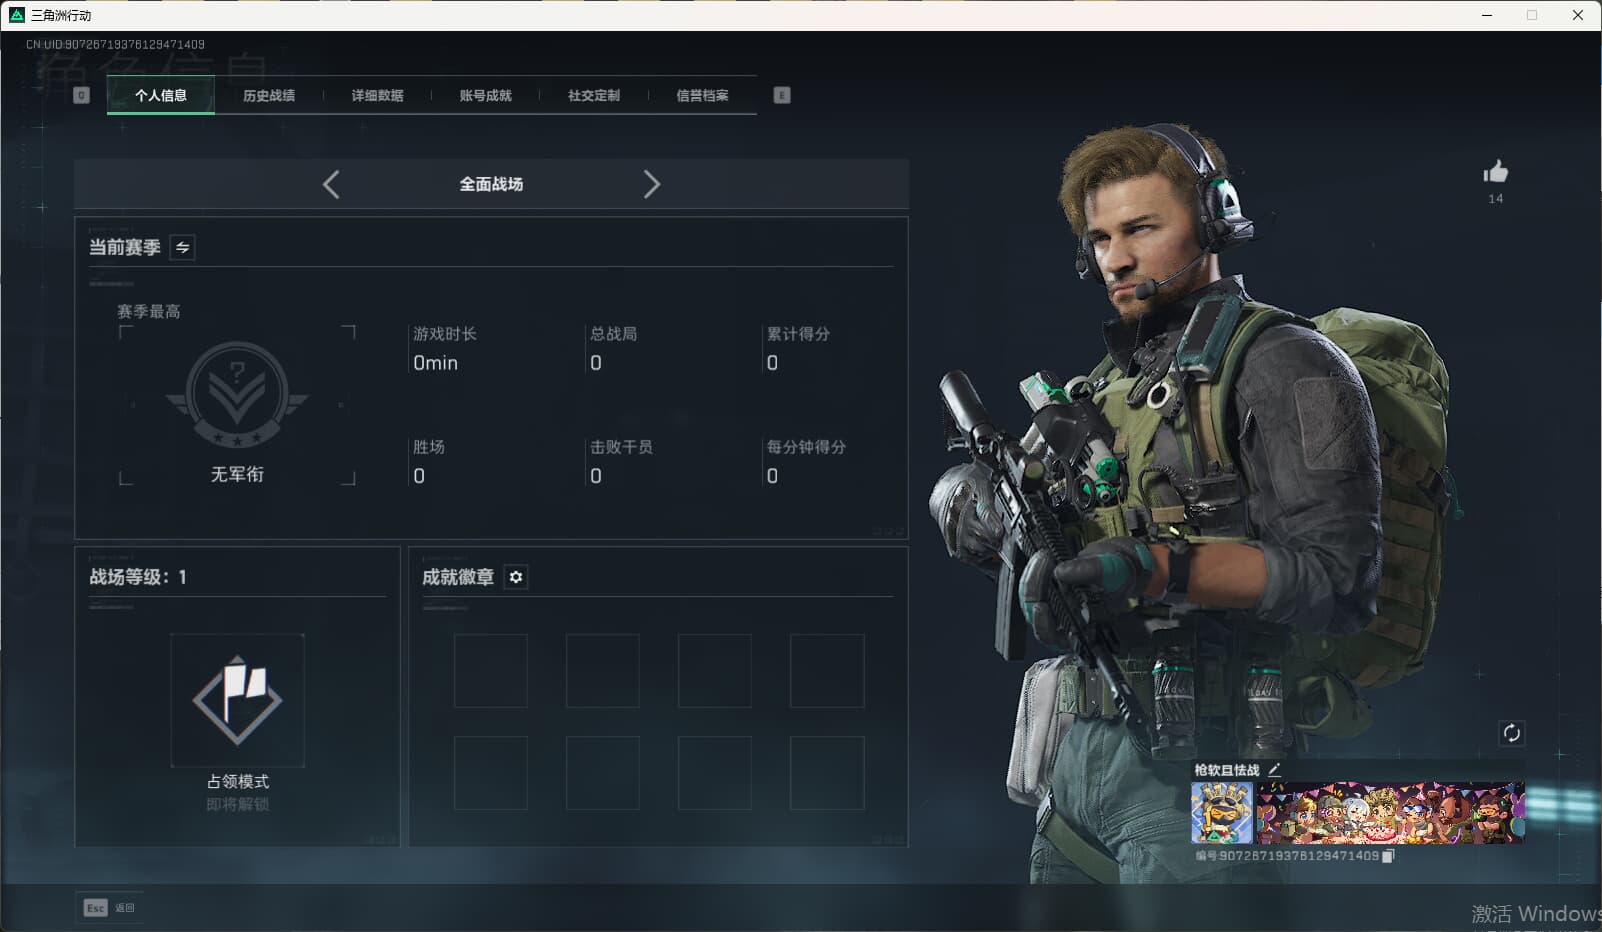
Task: Click the conquest mode flag icon
Action: [237, 700]
